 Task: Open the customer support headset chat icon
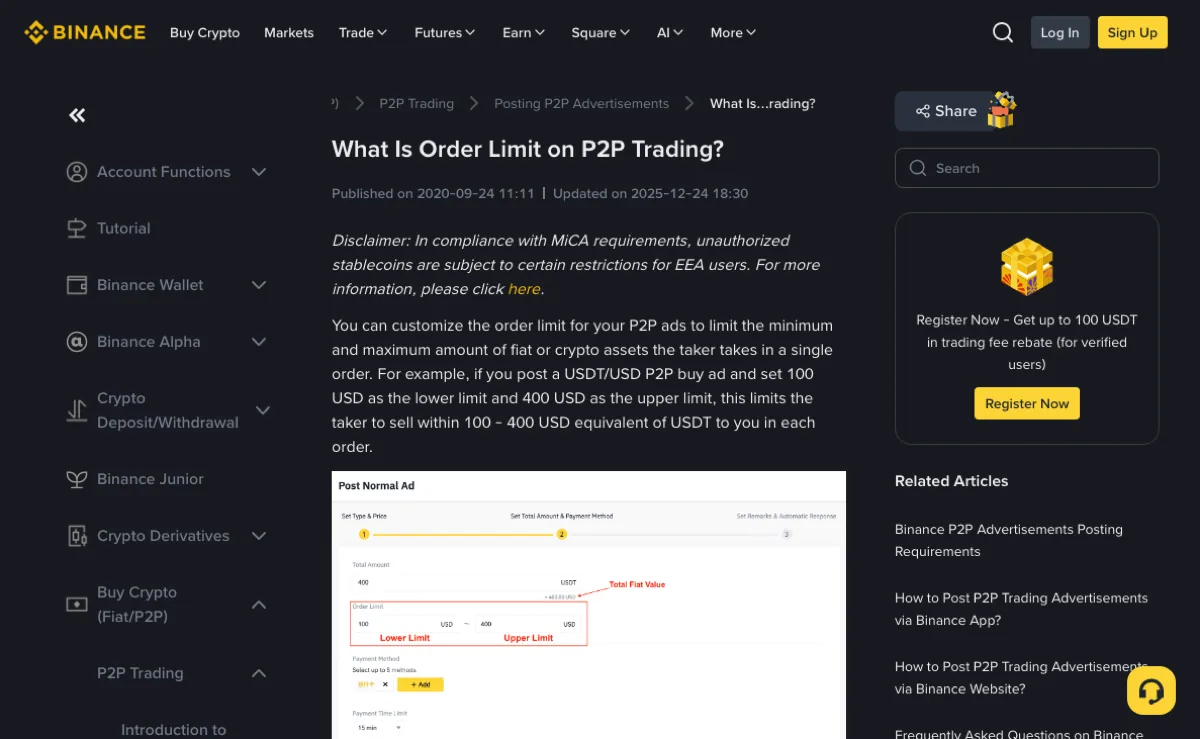point(1151,690)
